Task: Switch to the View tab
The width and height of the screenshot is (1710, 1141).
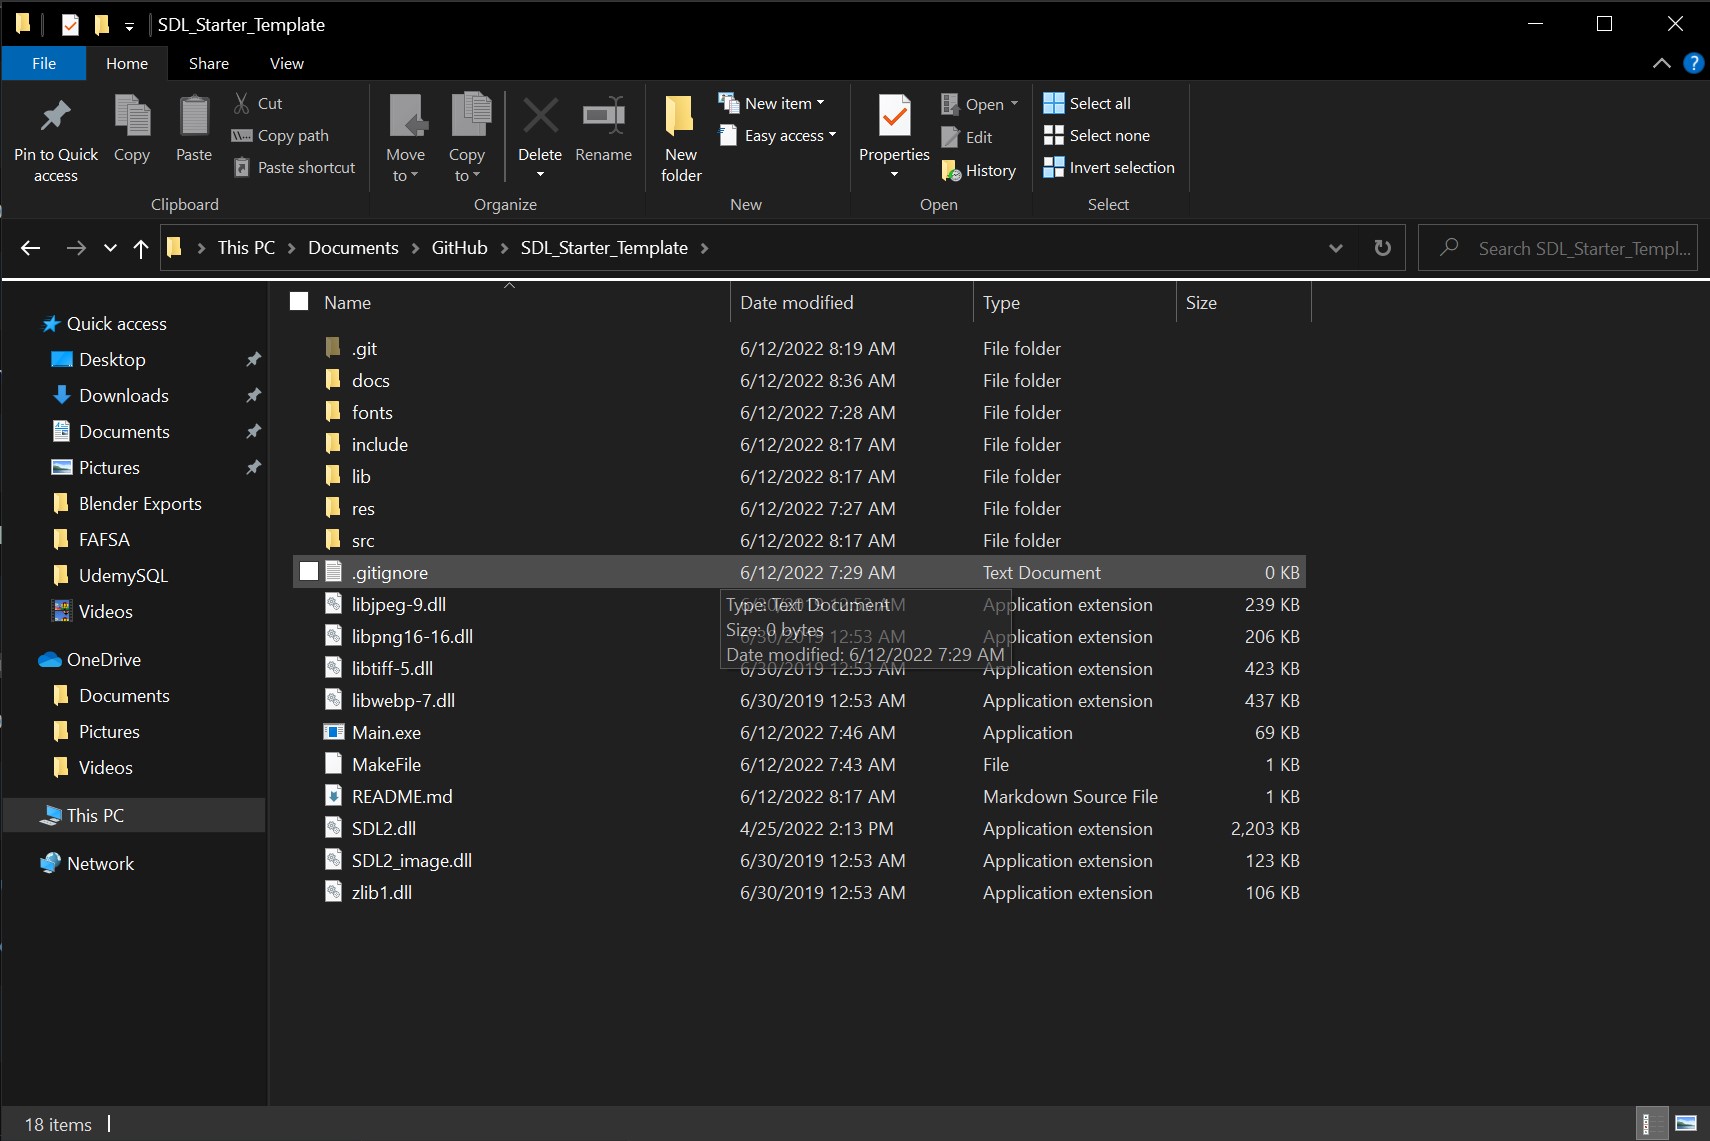Action: (x=287, y=63)
